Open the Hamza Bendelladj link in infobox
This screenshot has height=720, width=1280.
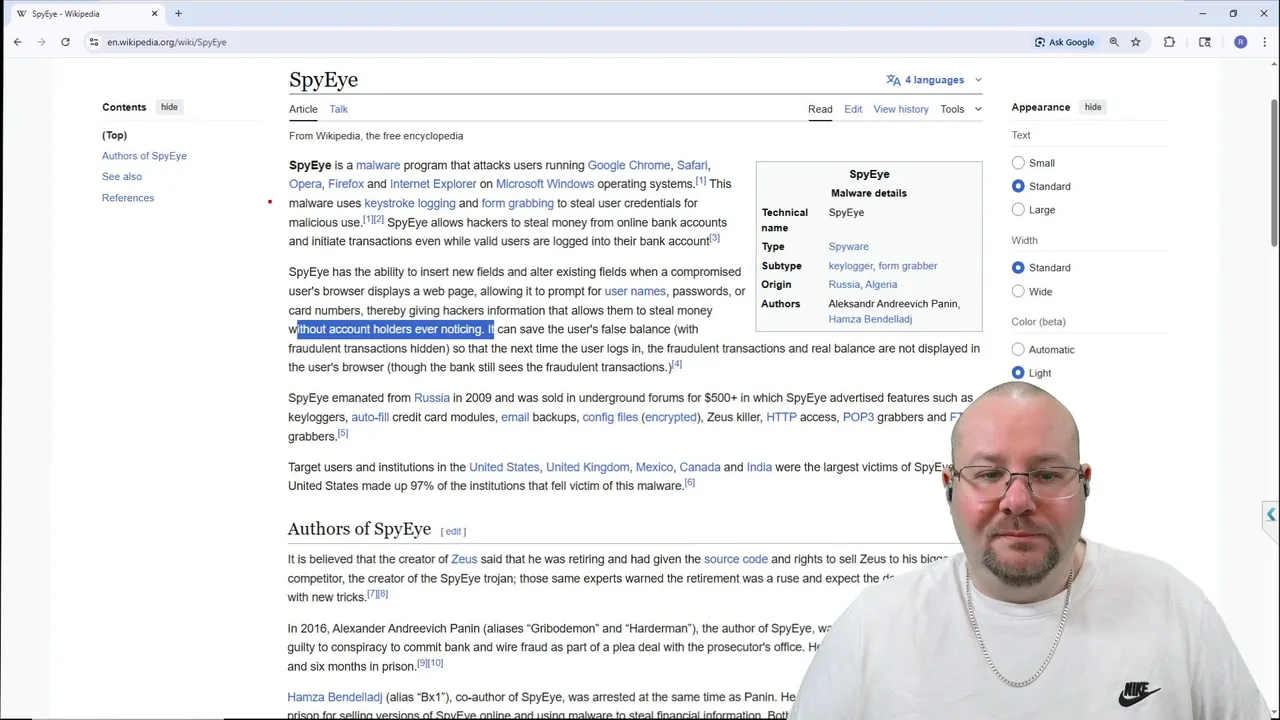pyautogui.click(x=870, y=319)
